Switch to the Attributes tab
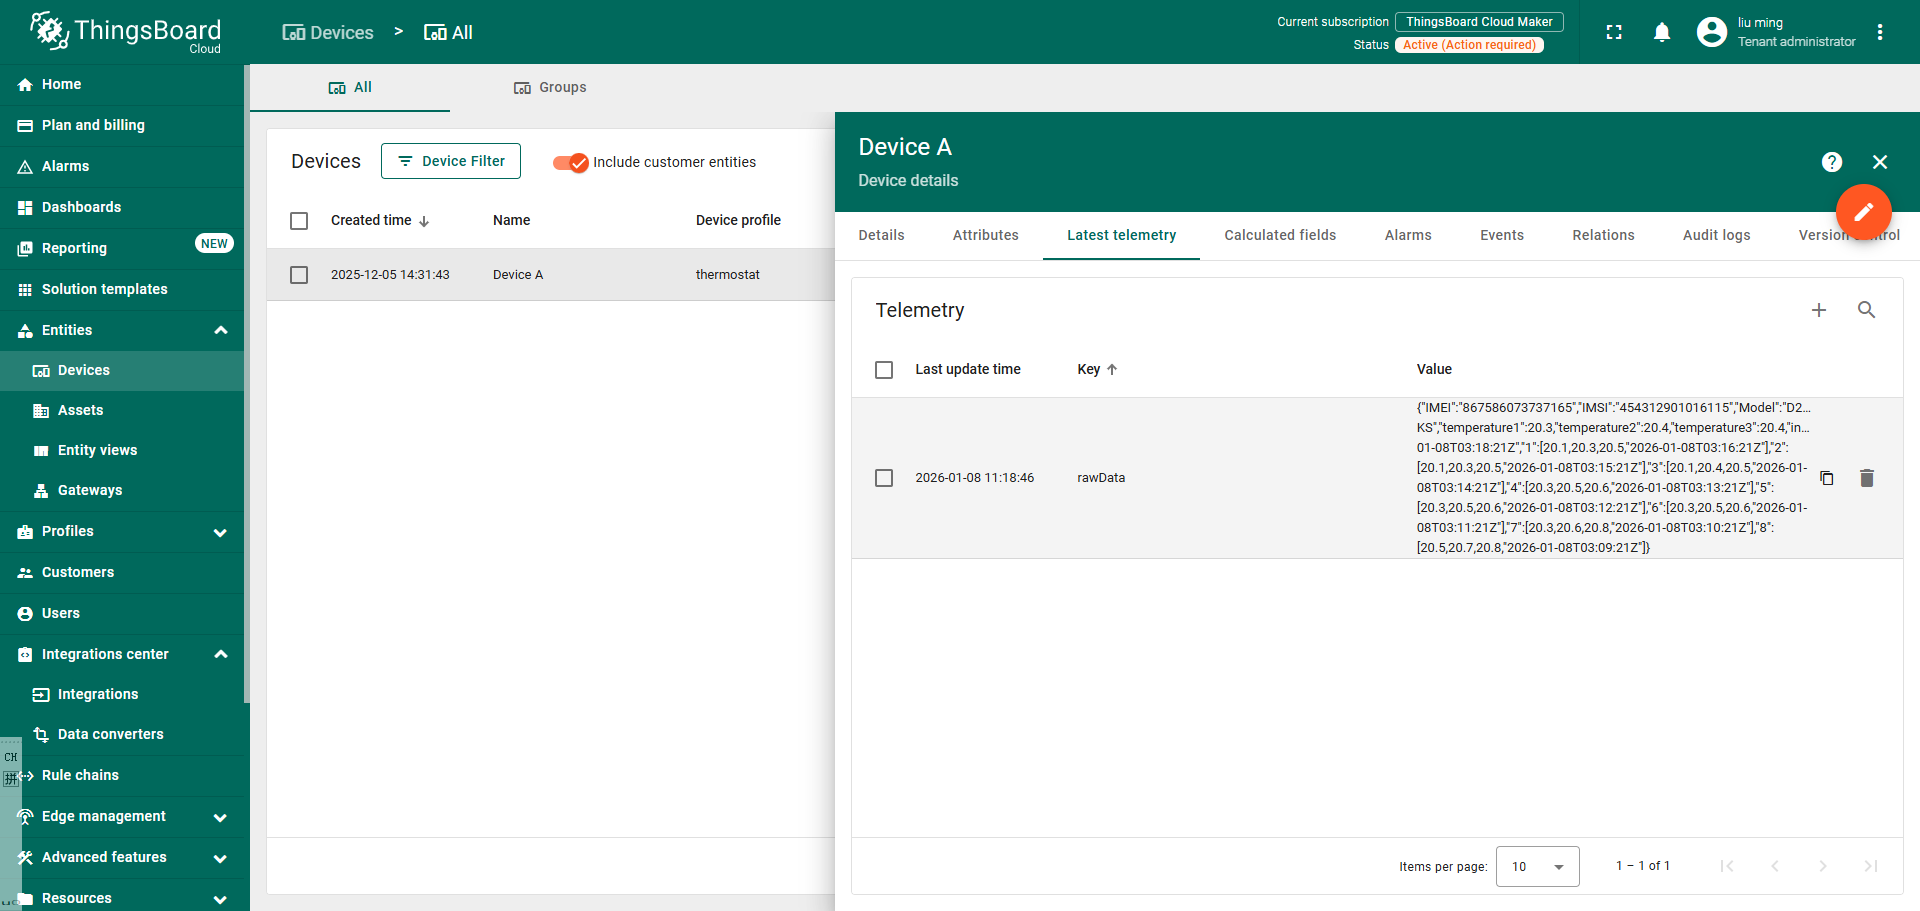The width and height of the screenshot is (1920, 911). (986, 236)
